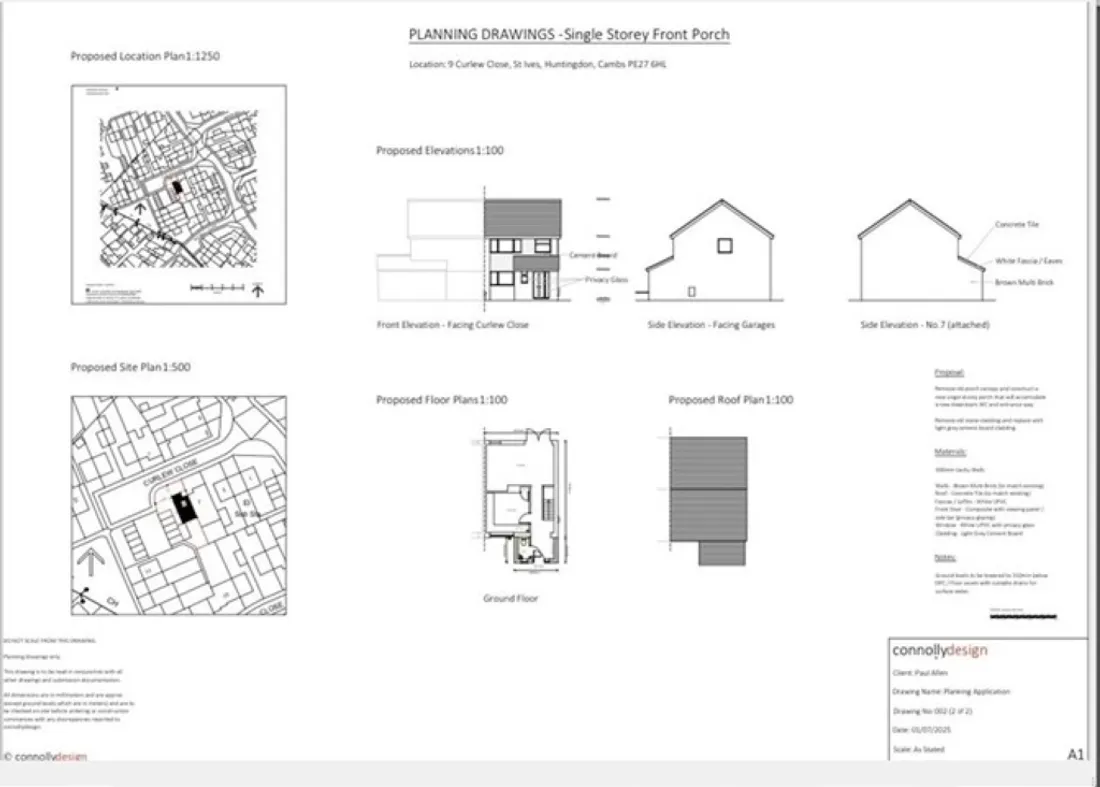
Task: Click the connollydesign logo in title block
Action: click(939, 650)
